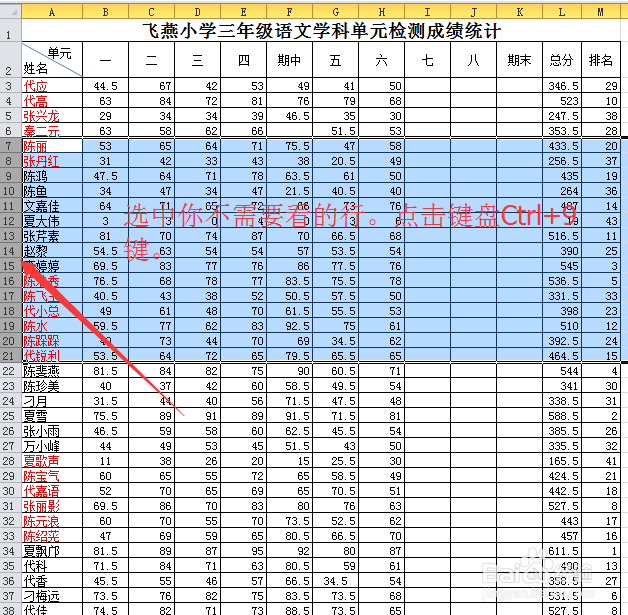Image resolution: width=628 pixels, height=615 pixels.
Task: Select the name cell 夏雪
Action: (52, 416)
